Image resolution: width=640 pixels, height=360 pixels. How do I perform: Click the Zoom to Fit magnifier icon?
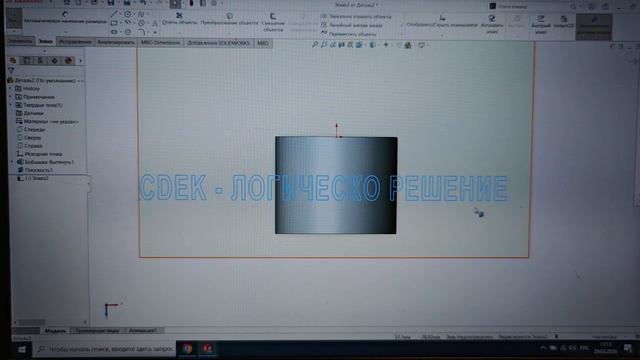pos(315,44)
